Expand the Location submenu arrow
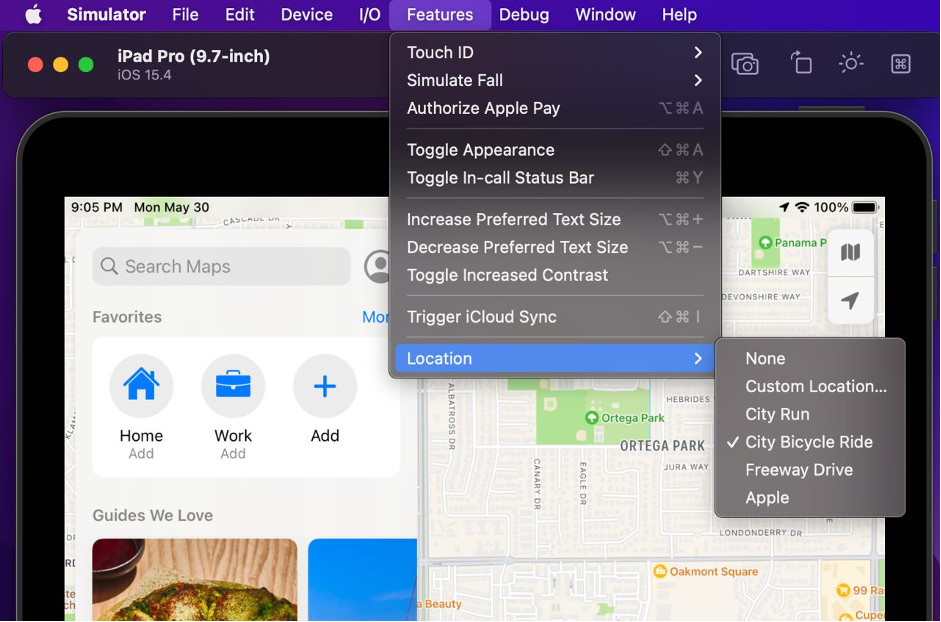 (697, 358)
